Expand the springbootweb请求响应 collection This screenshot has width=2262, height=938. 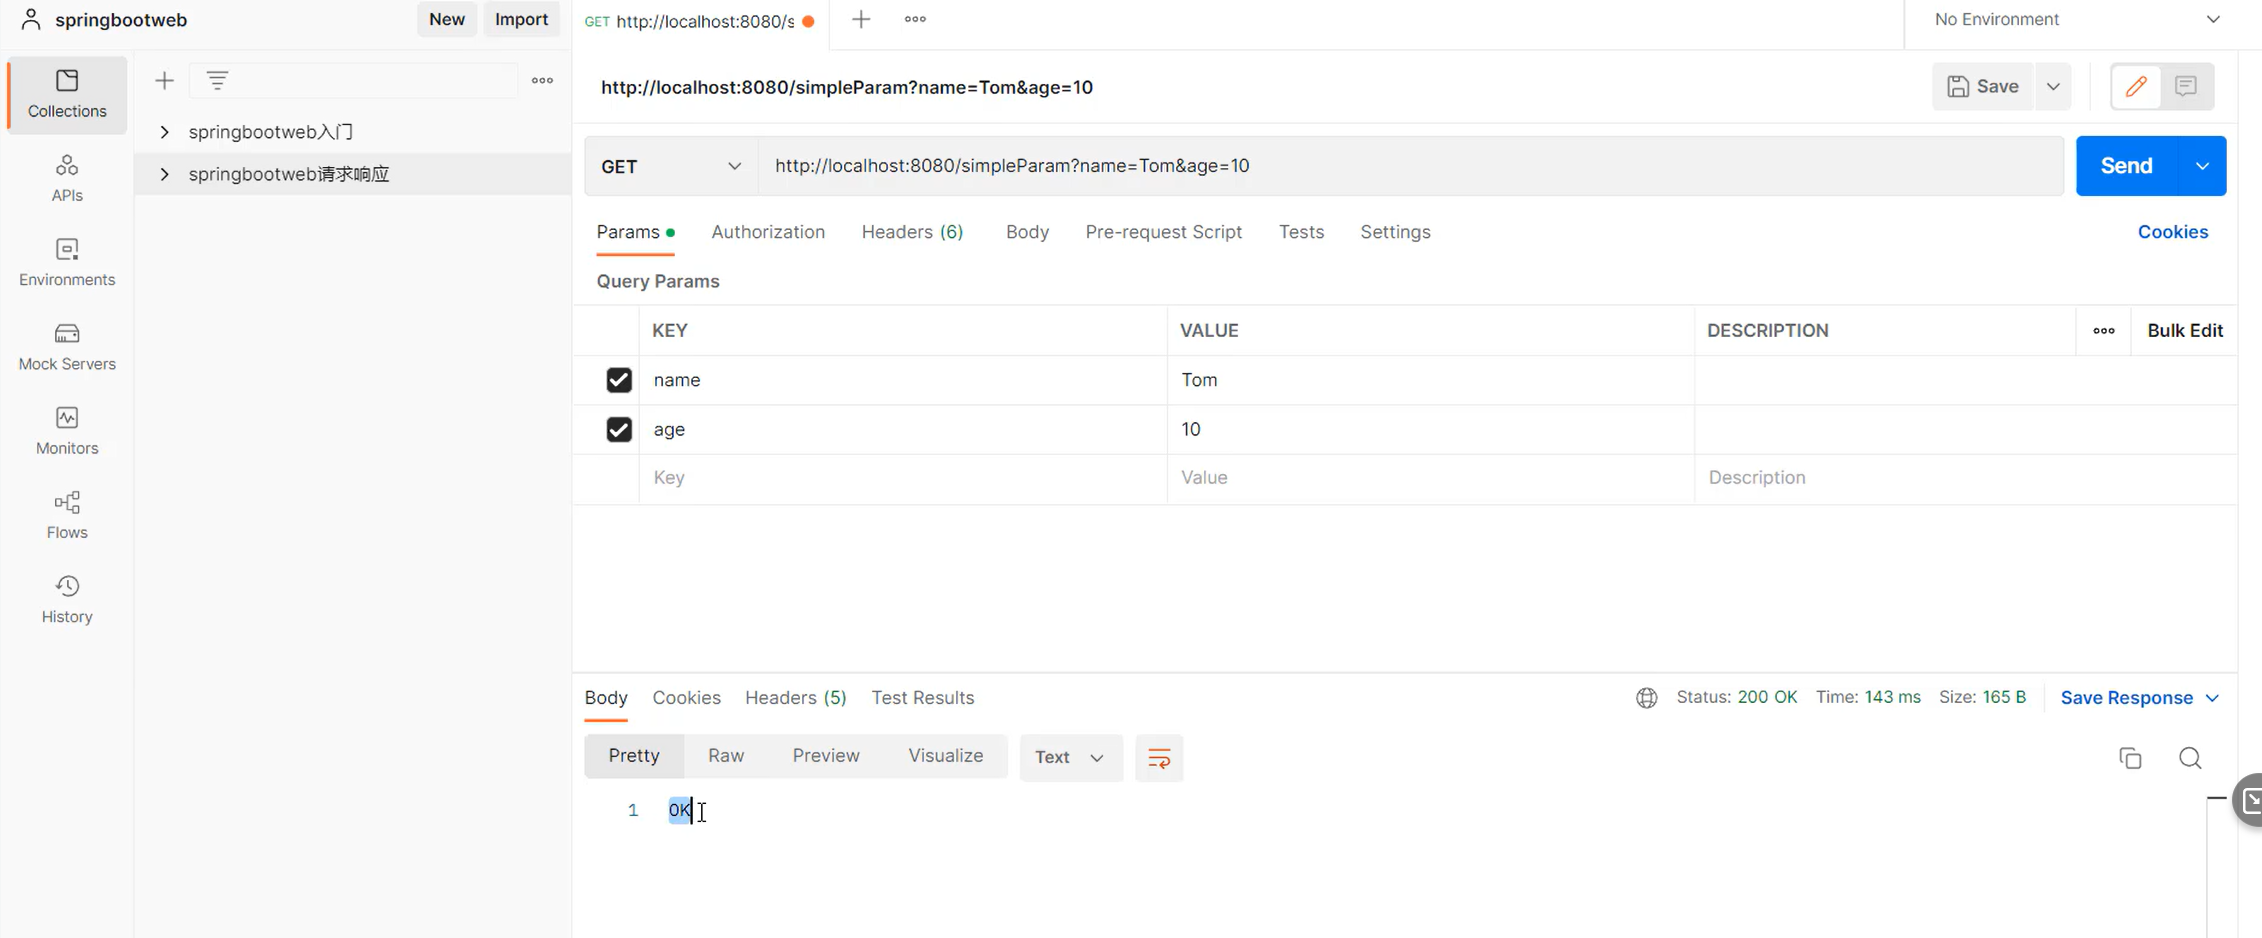[165, 174]
